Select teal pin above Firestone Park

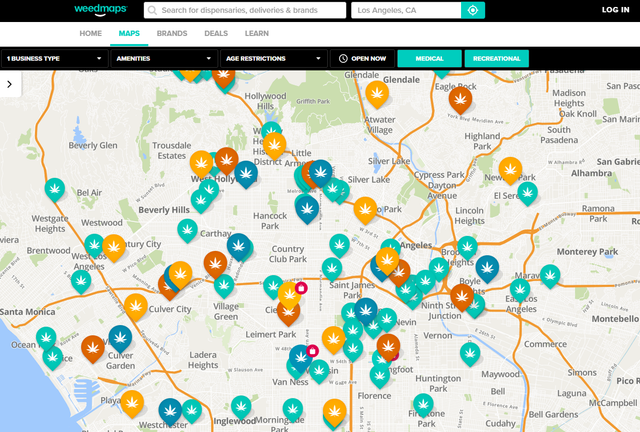[x=423, y=404]
